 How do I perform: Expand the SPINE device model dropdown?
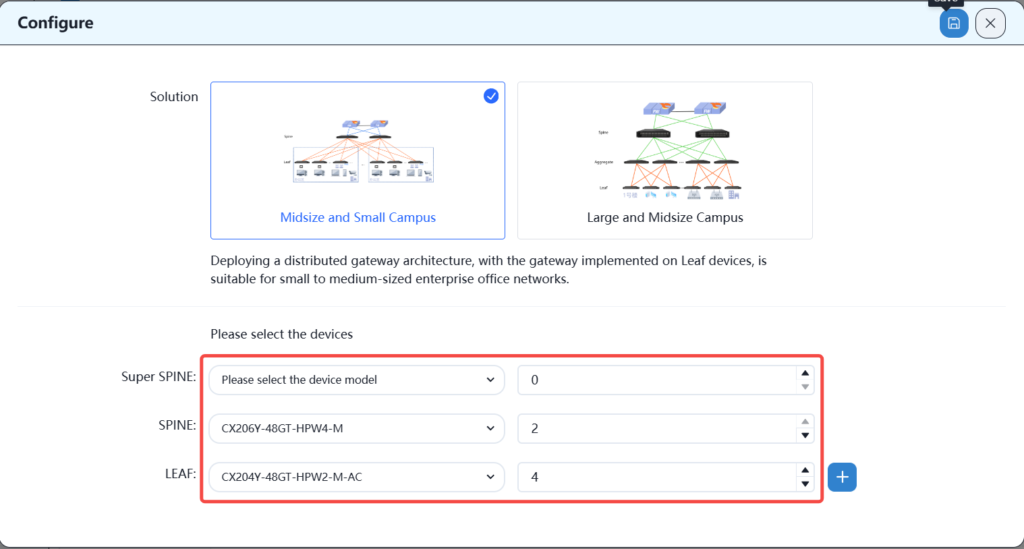click(x=357, y=428)
